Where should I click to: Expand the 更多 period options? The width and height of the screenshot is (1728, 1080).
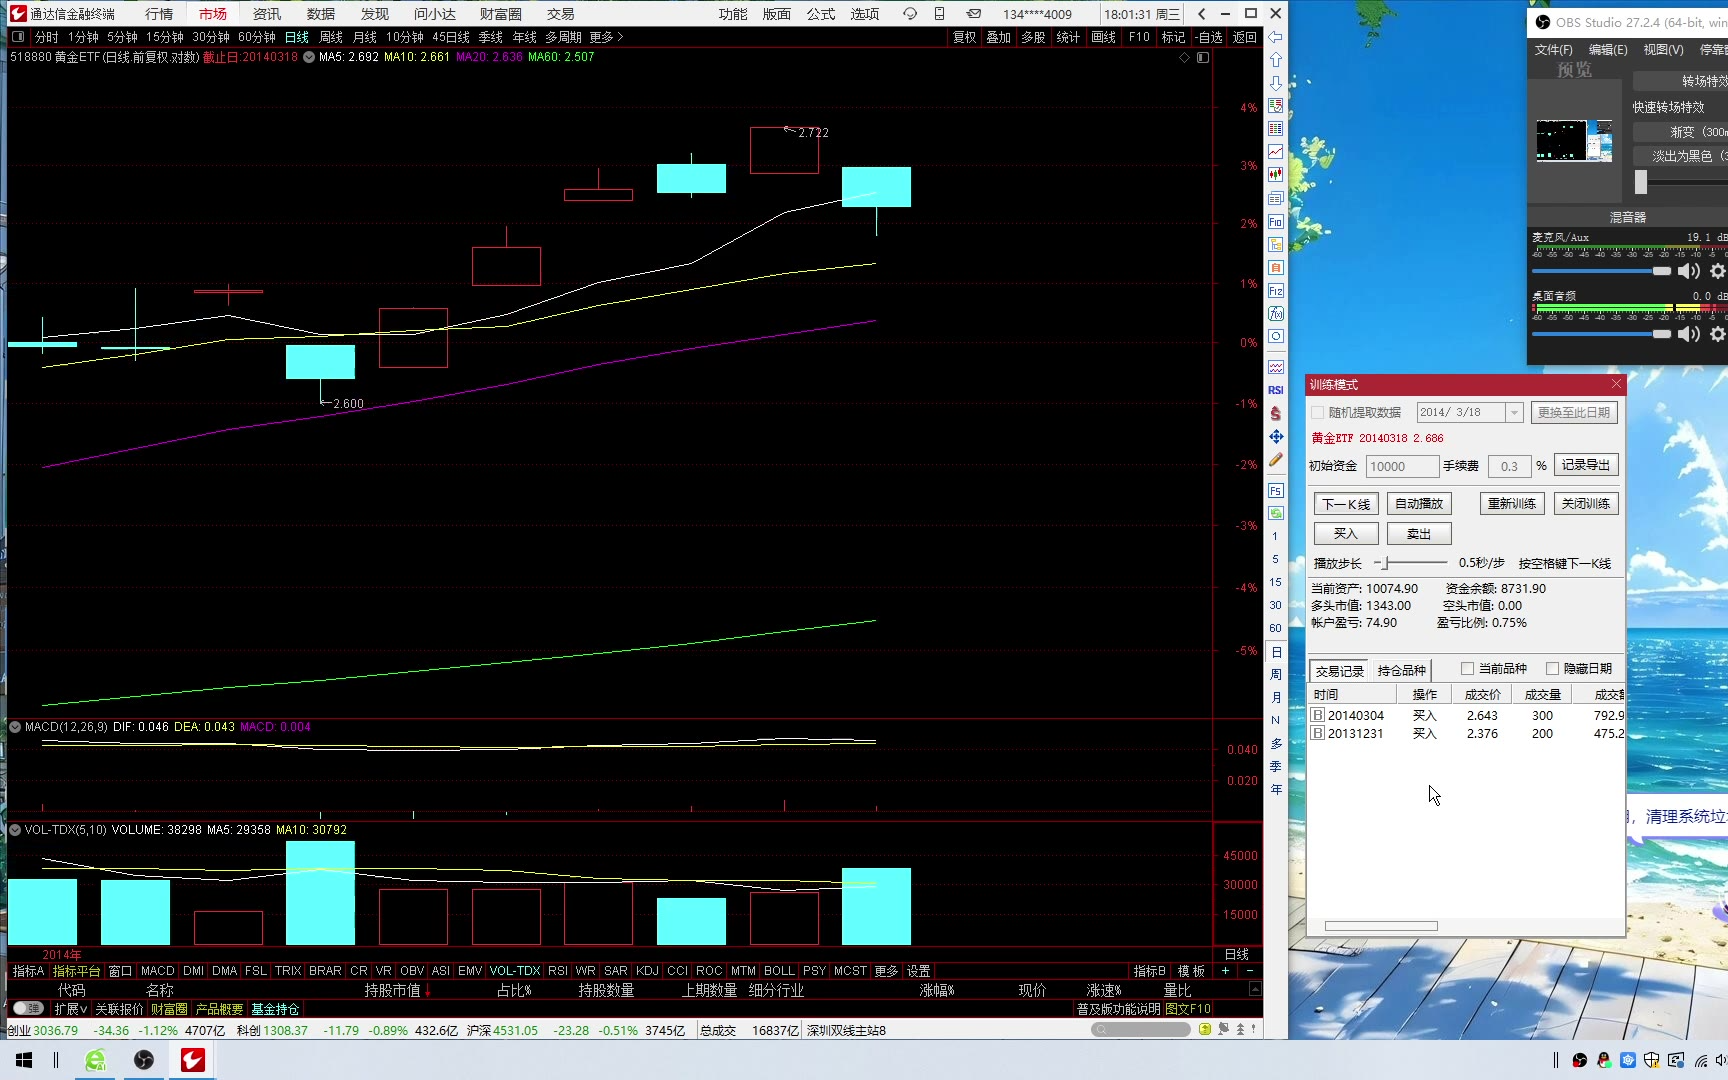point(606,37)
